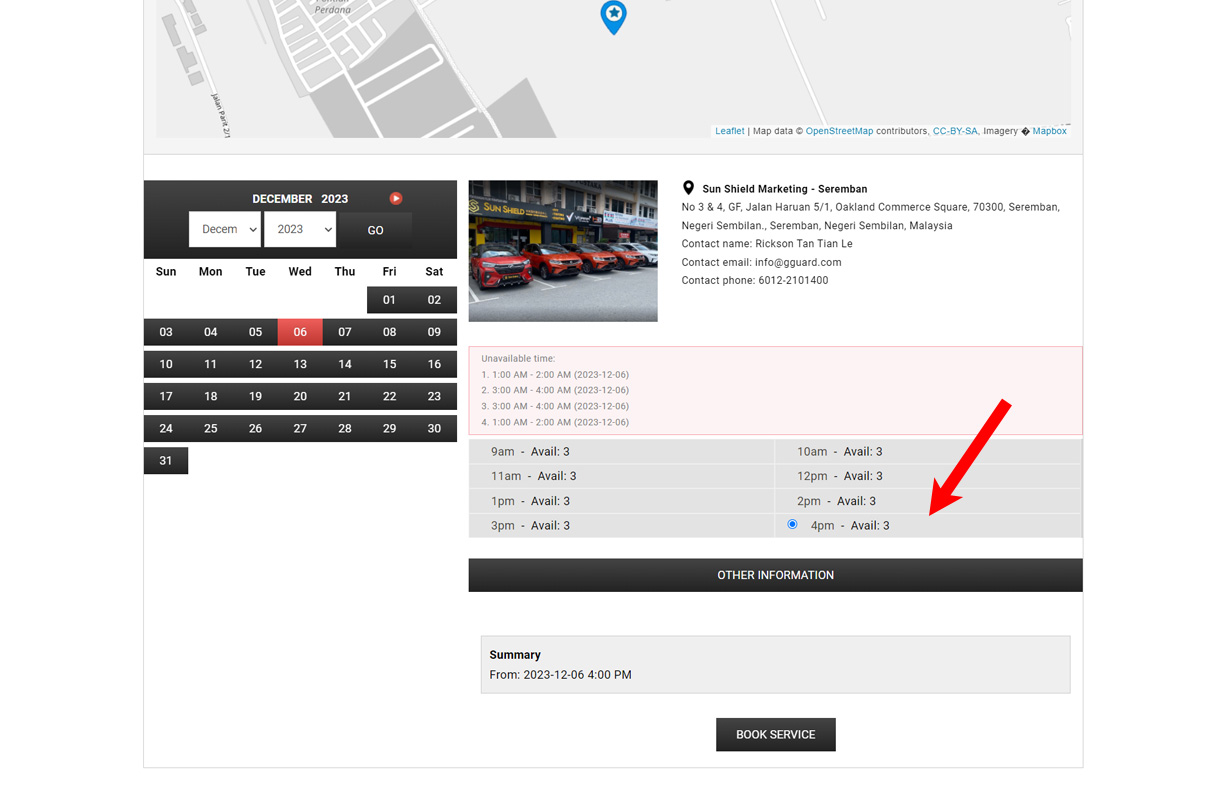Choose December 31 on the calendar
The height and width of the screenshot is (790, 1227).
coord(166,461)
